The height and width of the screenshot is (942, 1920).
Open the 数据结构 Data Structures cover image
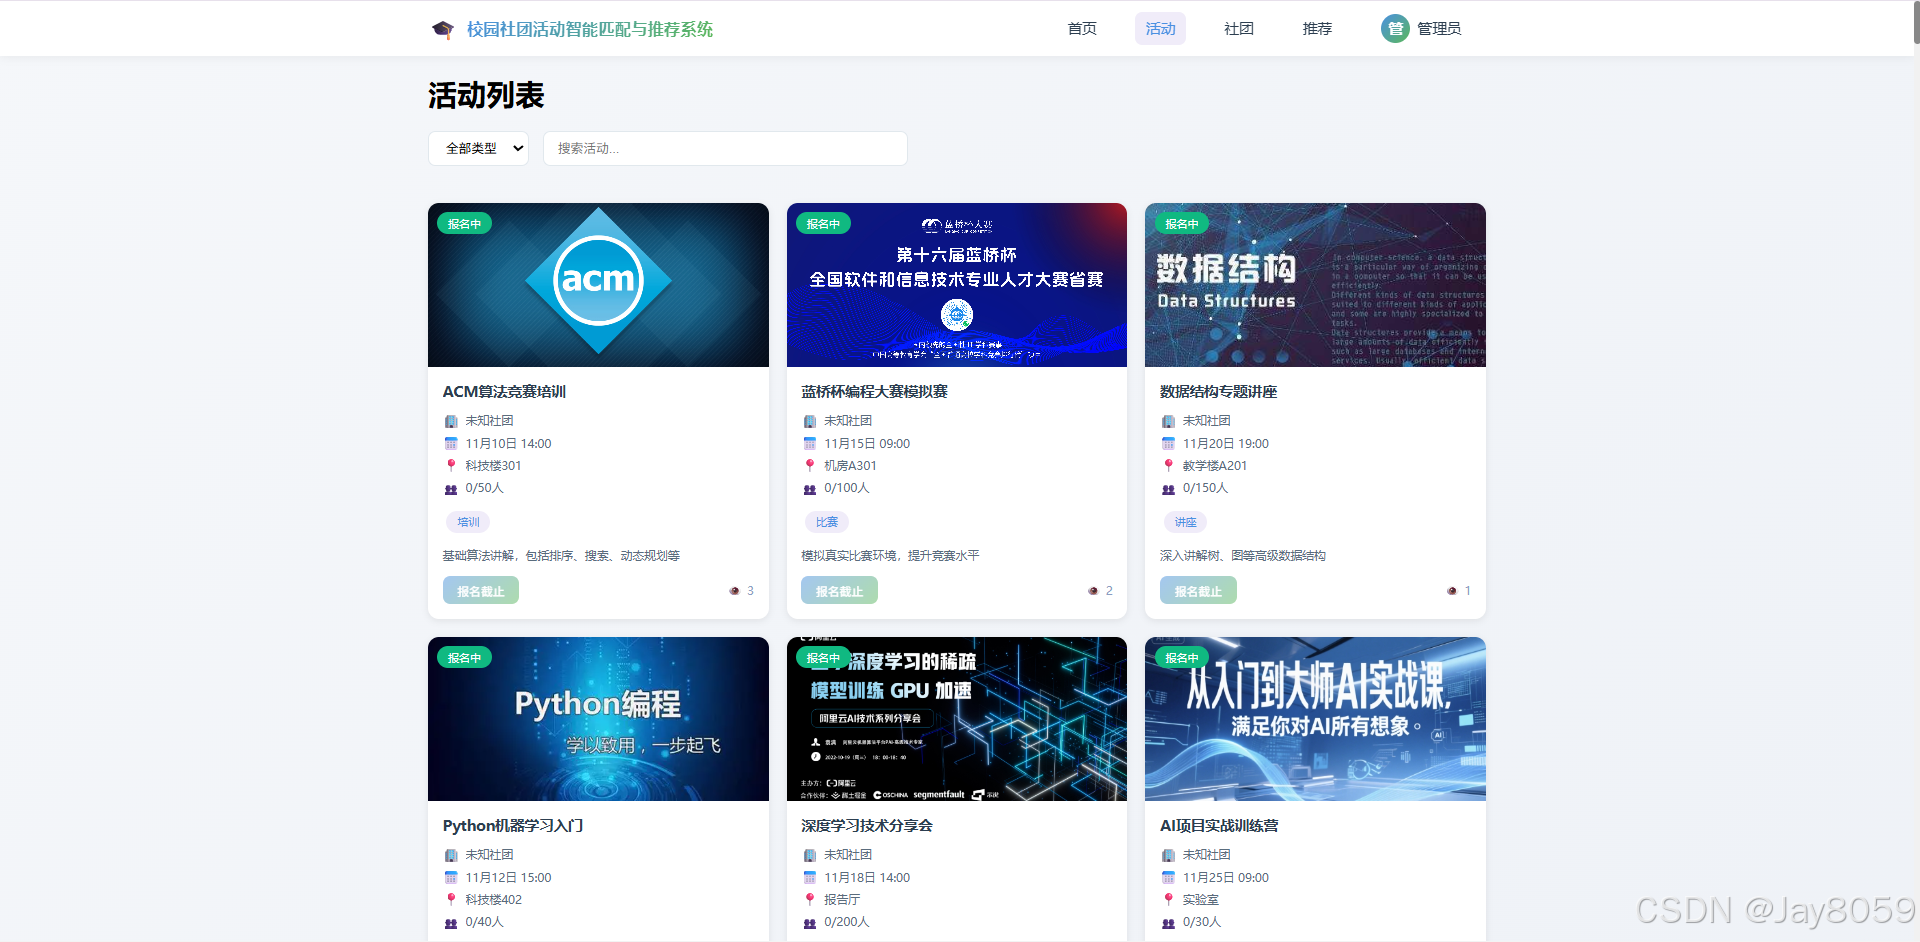pos(1315,285)
